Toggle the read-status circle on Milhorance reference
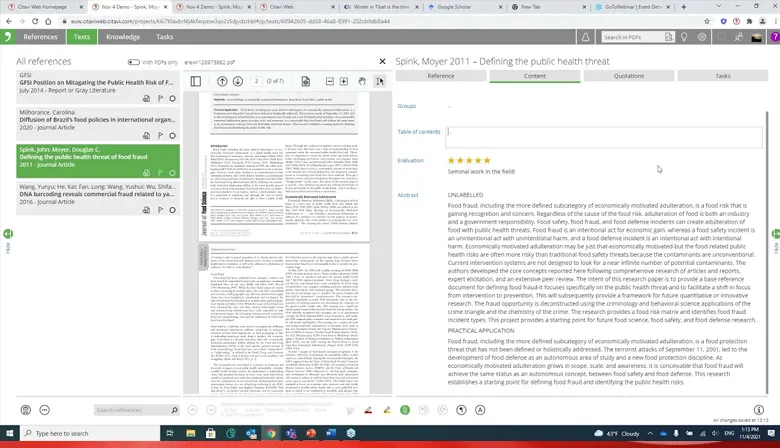 pos(172,135)
